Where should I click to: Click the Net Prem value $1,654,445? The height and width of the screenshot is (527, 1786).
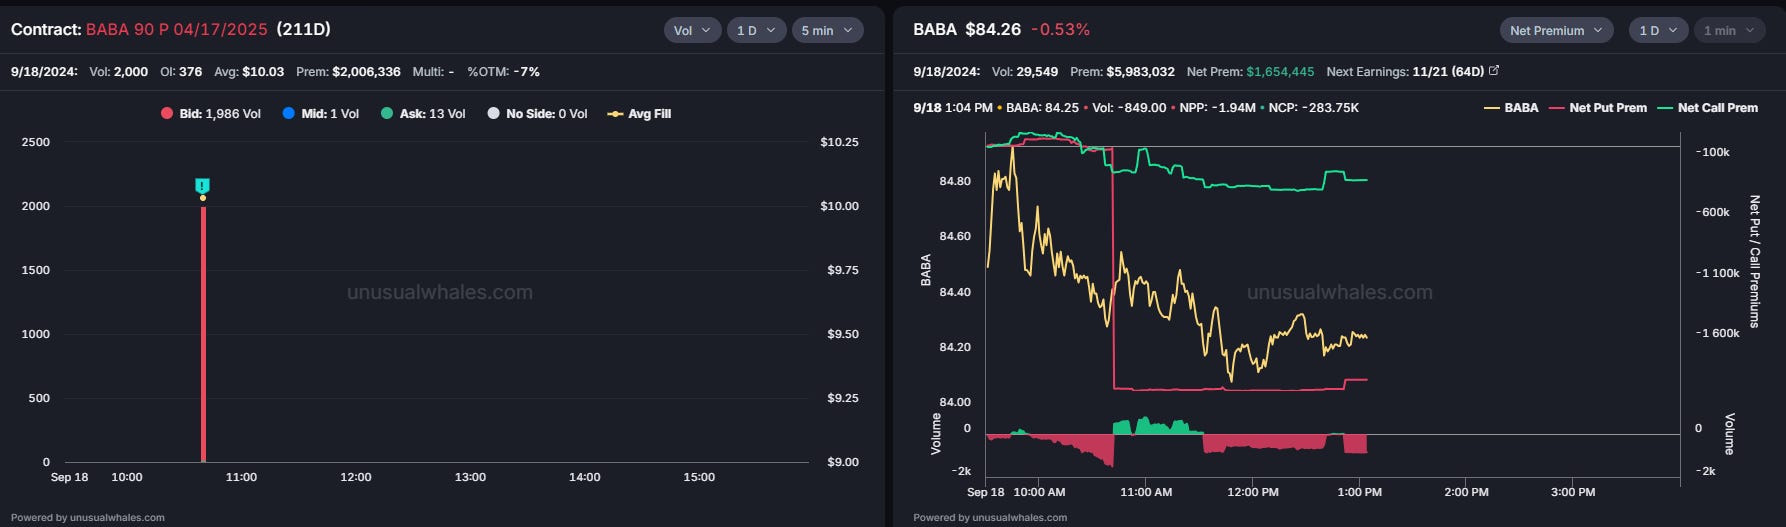(1280, 72)
